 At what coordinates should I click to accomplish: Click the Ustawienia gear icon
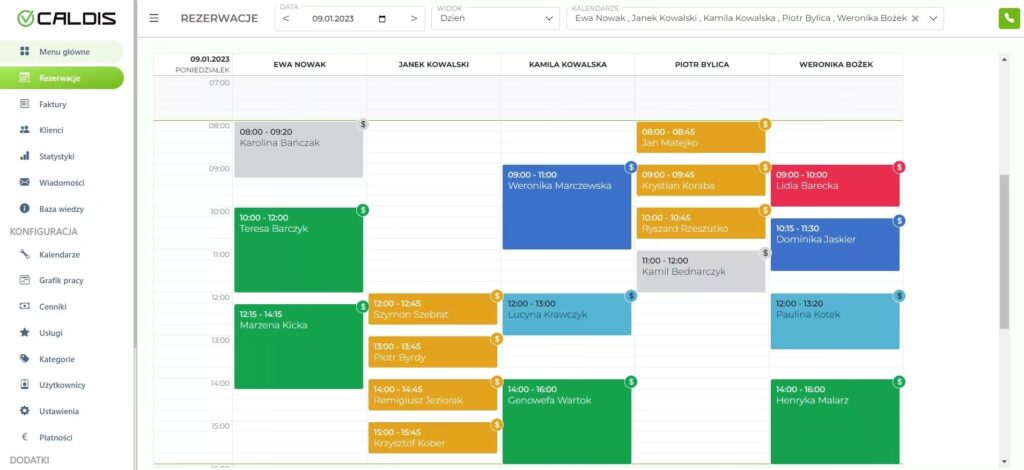[x=25, y=411]
